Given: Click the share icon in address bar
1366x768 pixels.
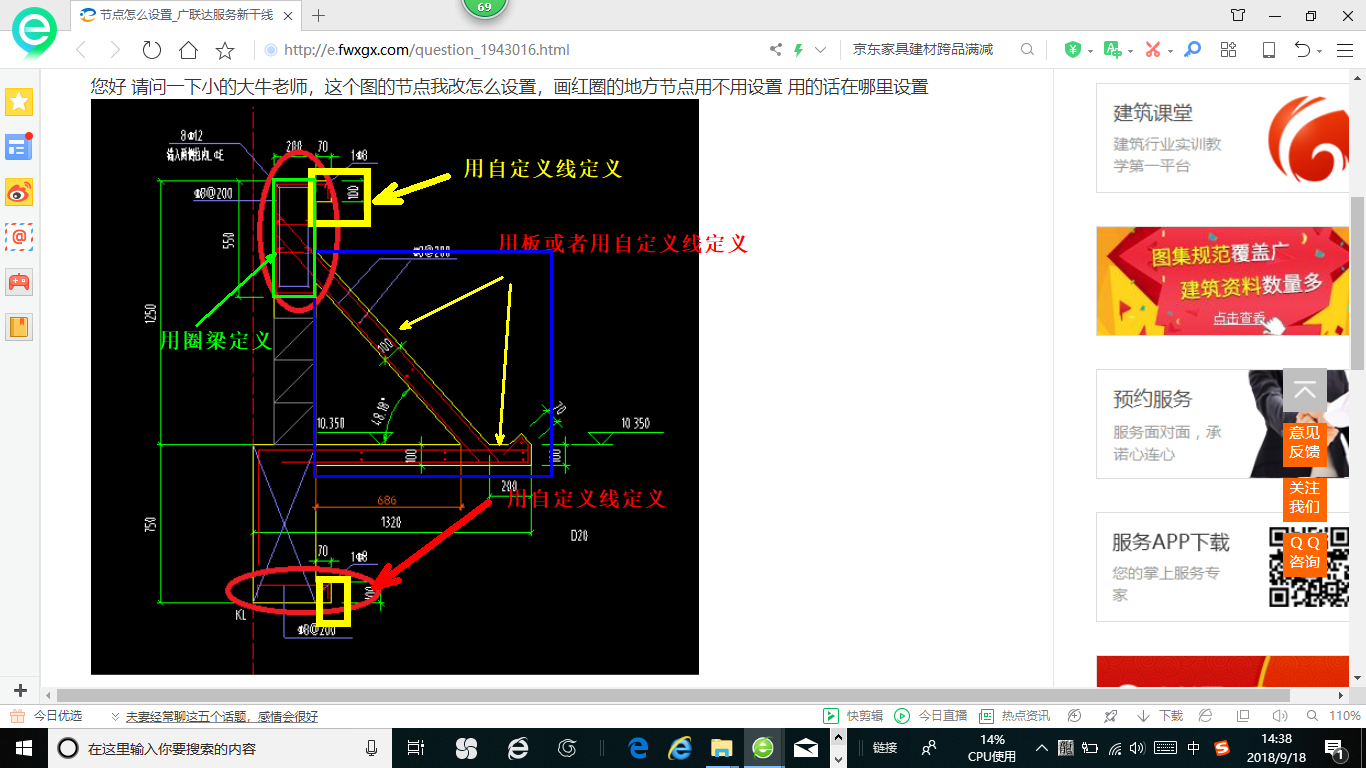Looking at the screenshot, I should coord(776,50).
